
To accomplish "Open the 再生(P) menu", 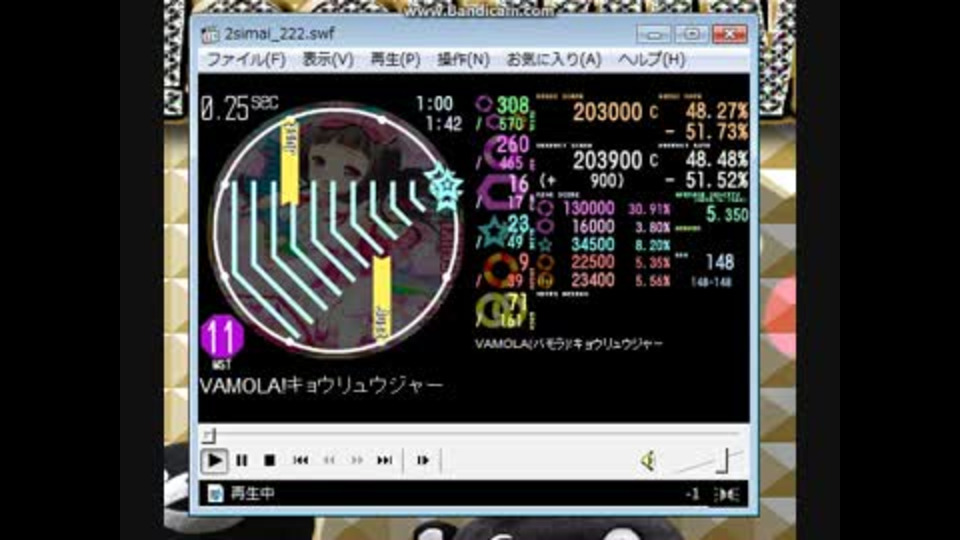I will tap(396, 59).
